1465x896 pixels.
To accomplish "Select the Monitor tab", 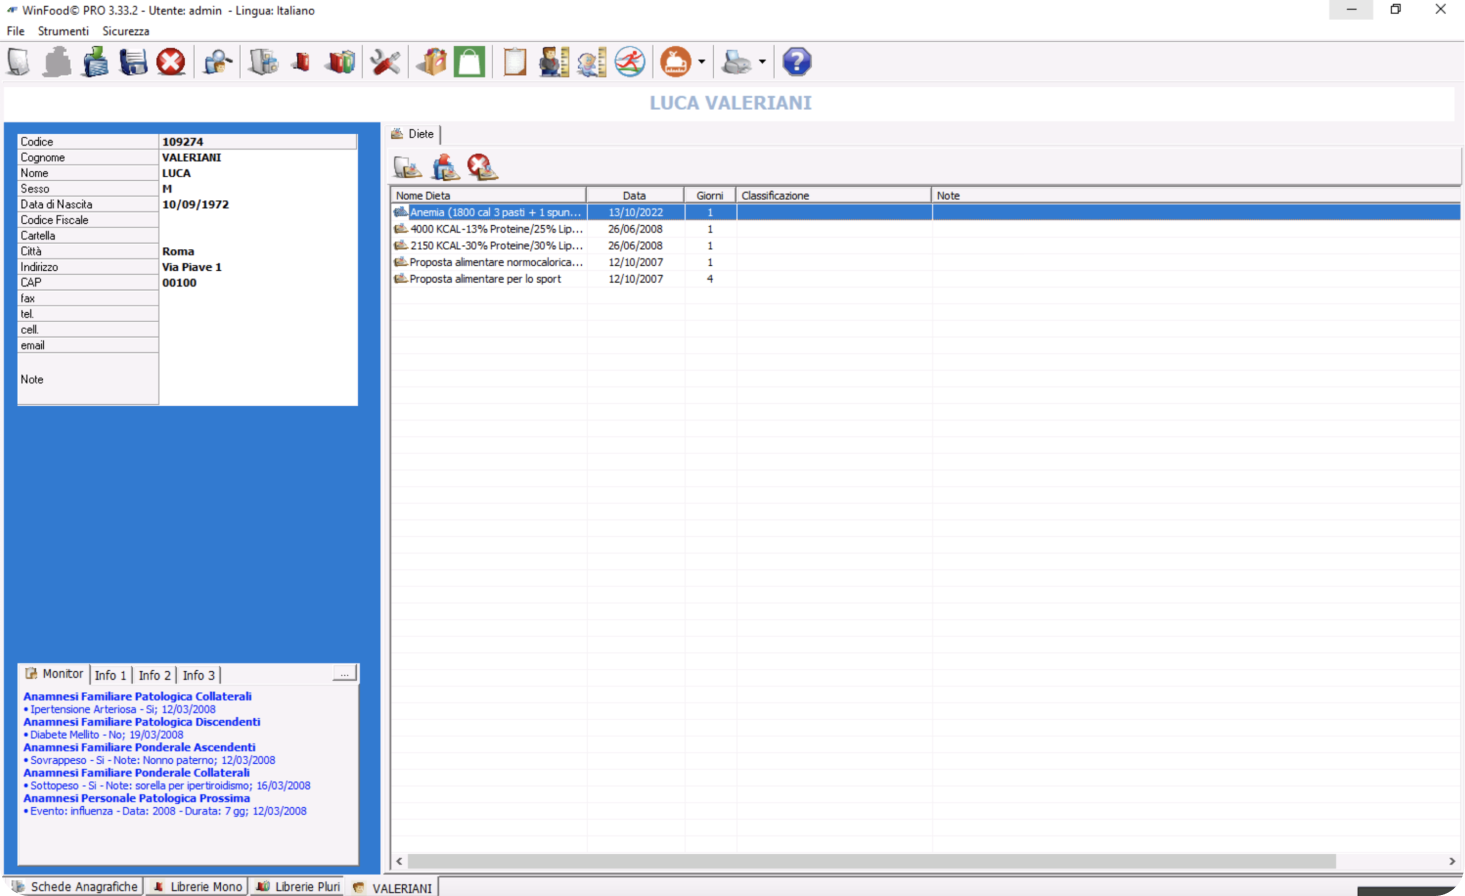I will click(x=54, y=674).
